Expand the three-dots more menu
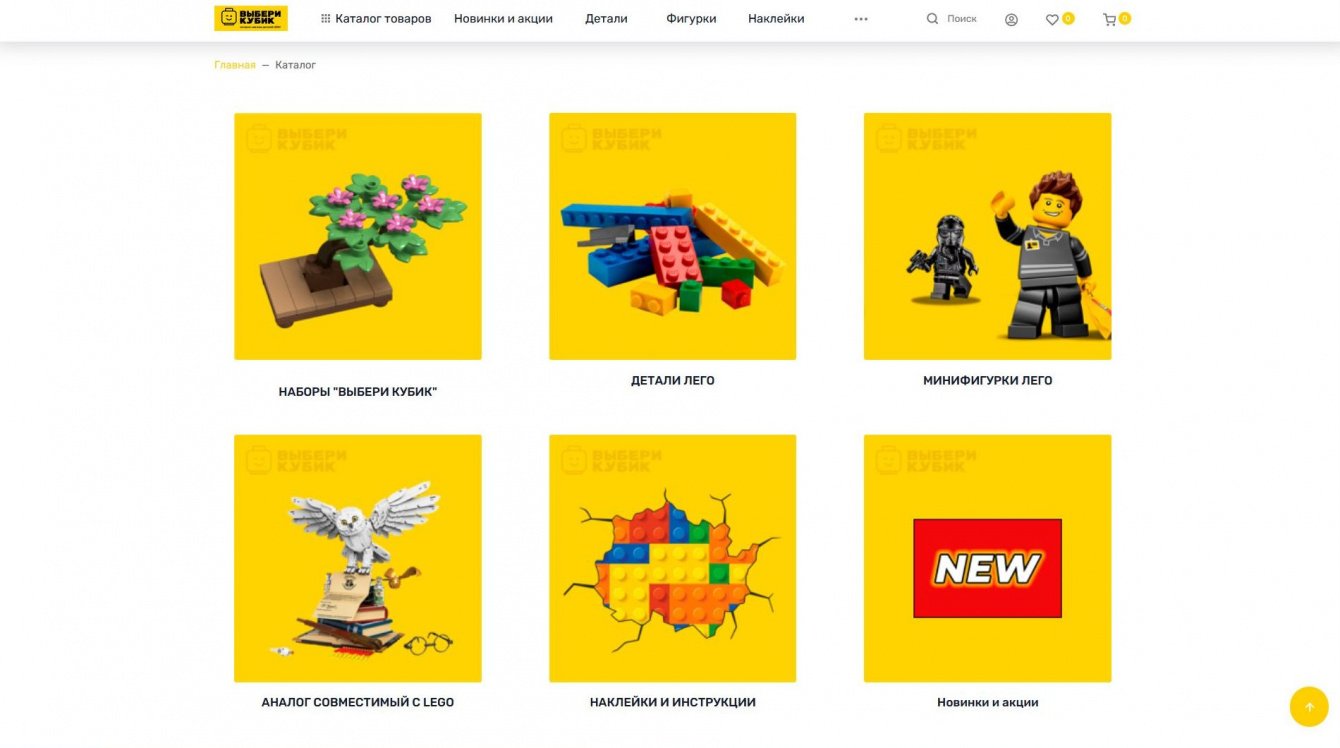The width and height of the screenshot is (1340, 748). 861,19
